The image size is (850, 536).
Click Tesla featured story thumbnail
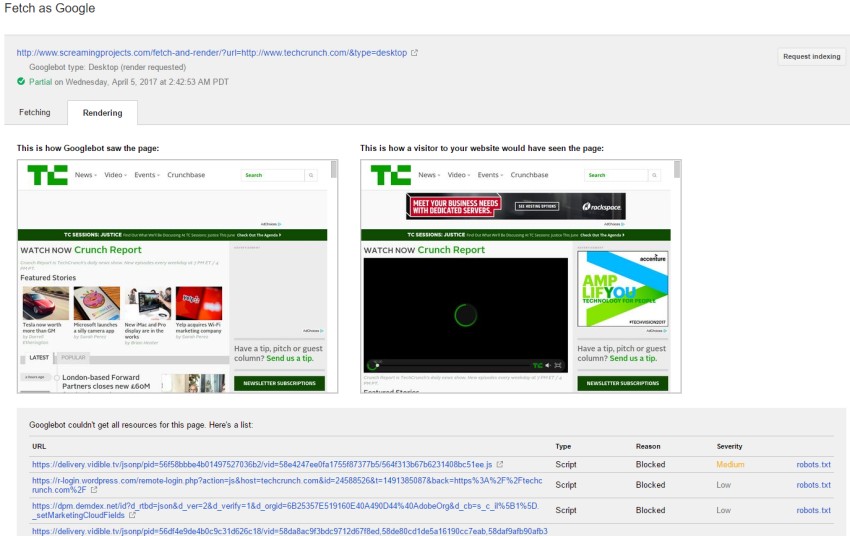point(46,303)
